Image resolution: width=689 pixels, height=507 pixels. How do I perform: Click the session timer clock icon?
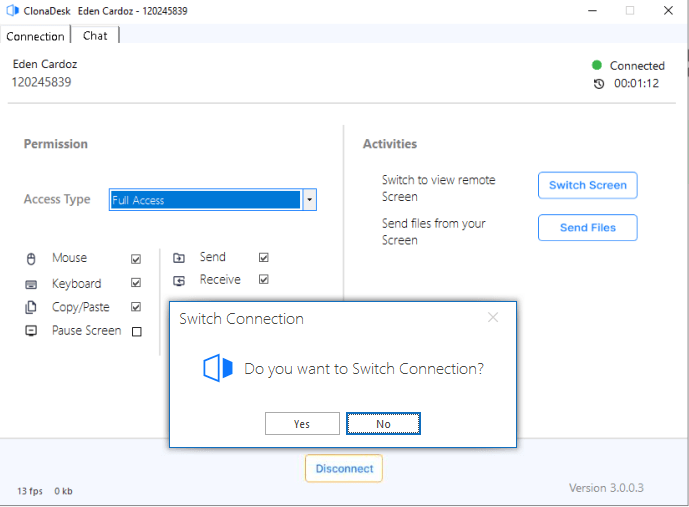[598, 83]
